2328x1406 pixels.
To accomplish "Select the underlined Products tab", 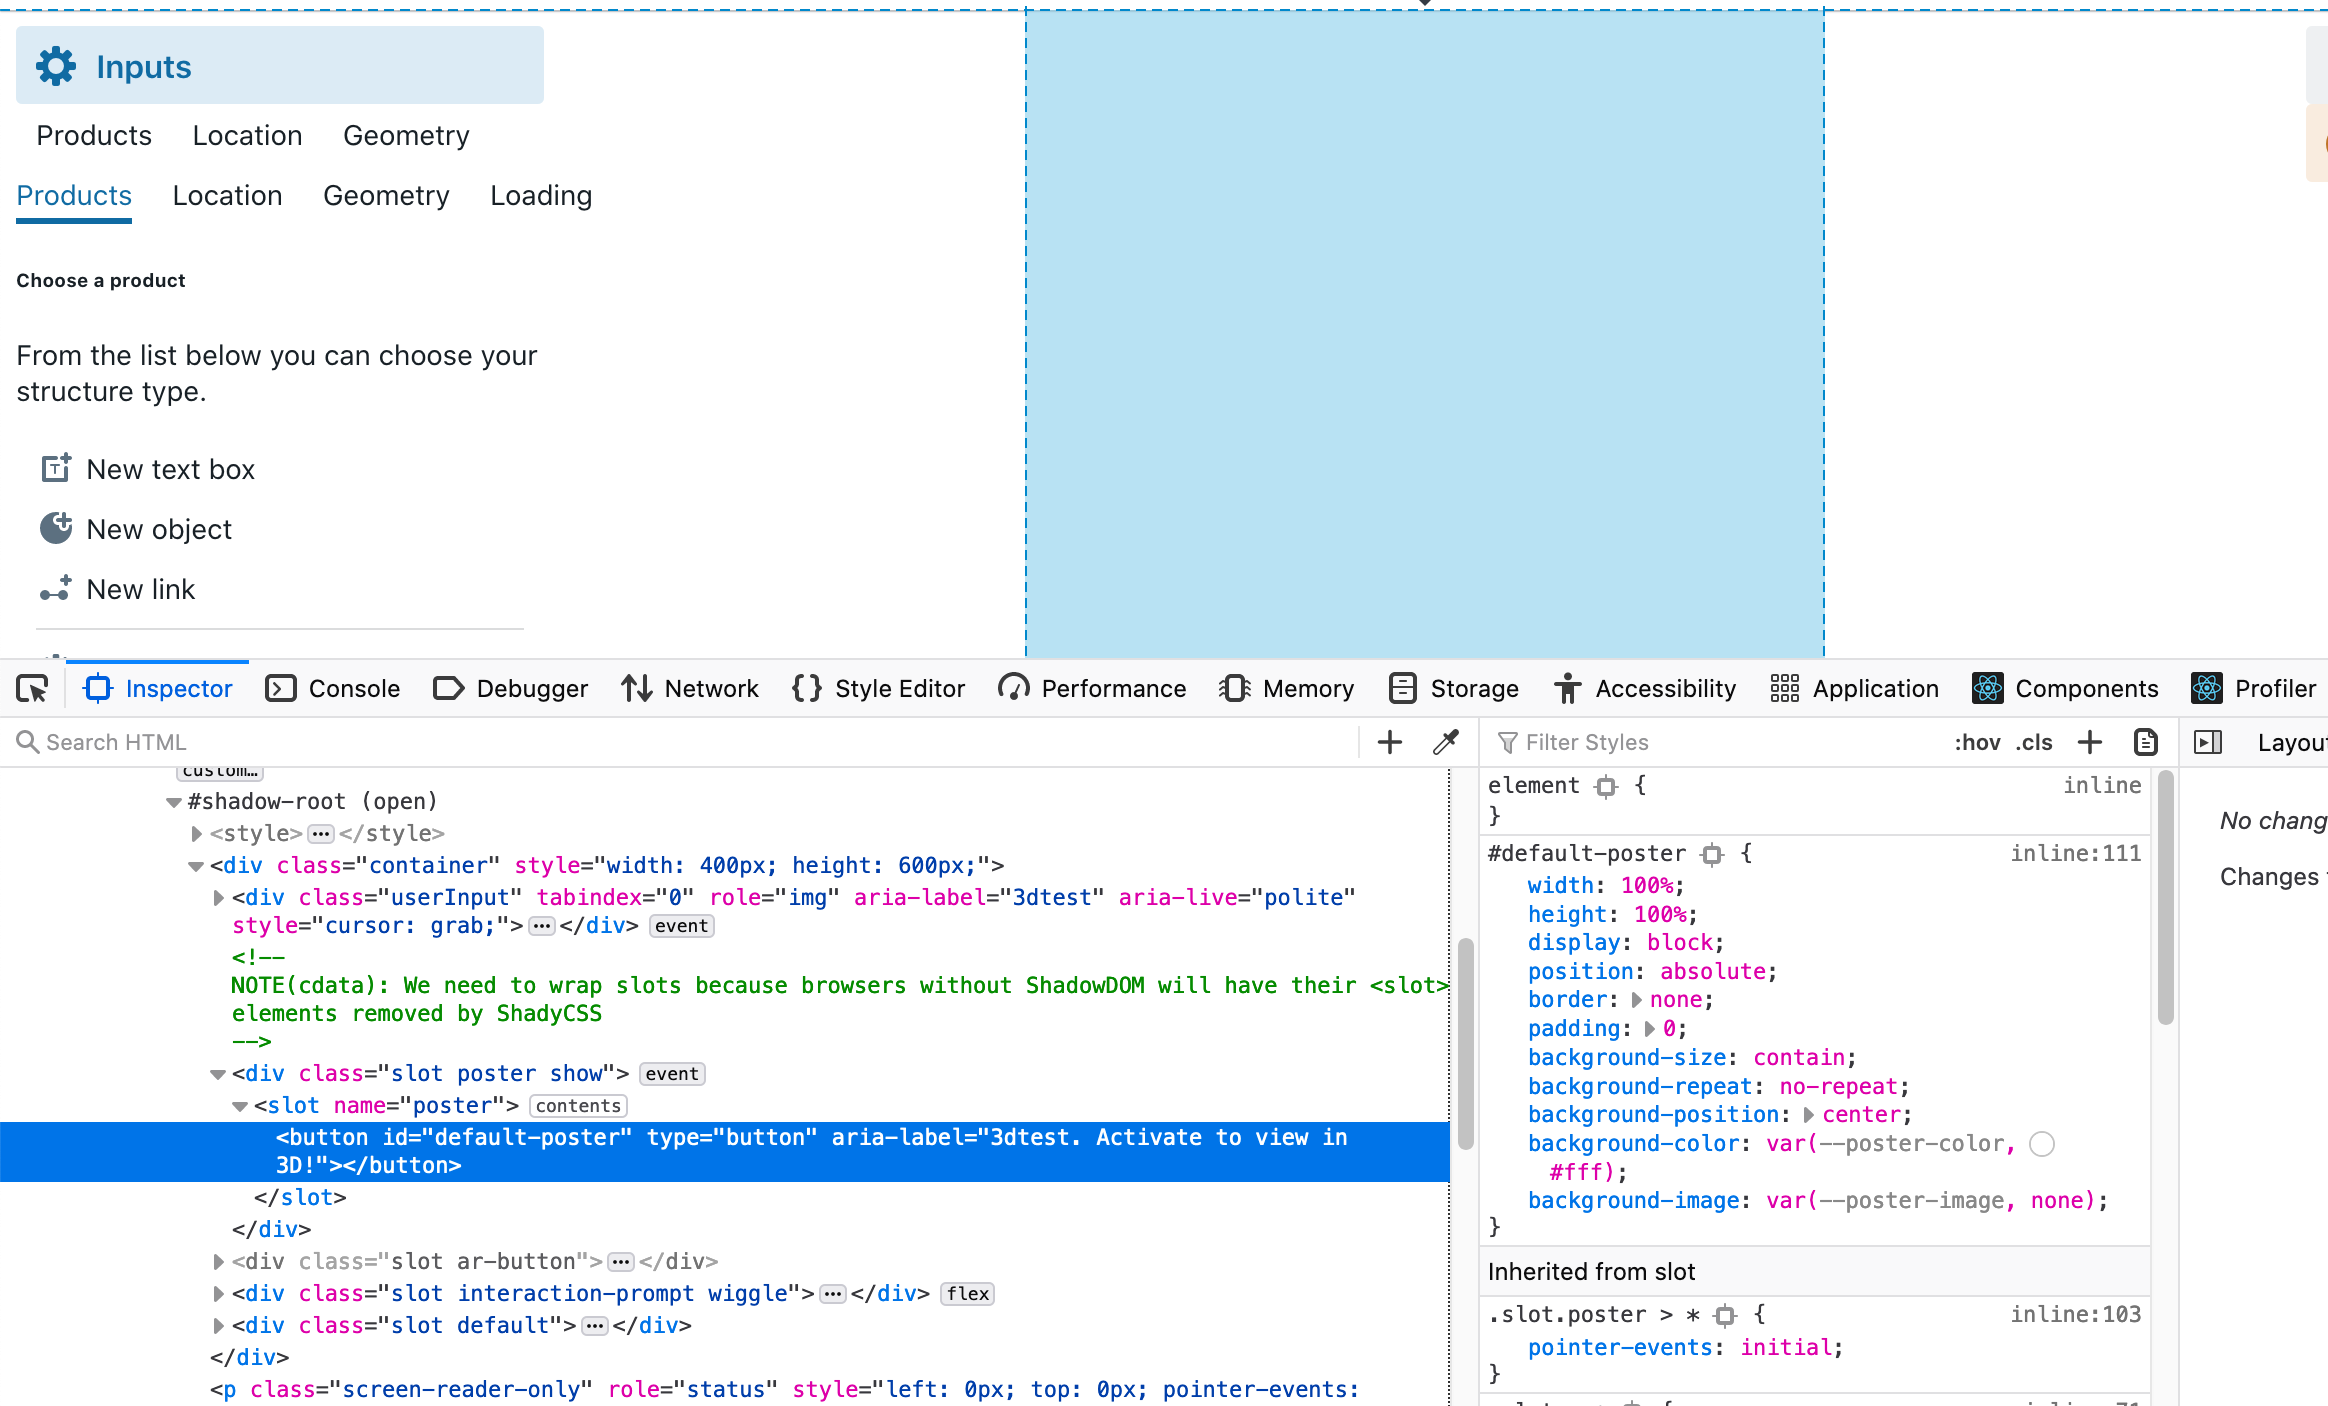I will tap(74, 196).
